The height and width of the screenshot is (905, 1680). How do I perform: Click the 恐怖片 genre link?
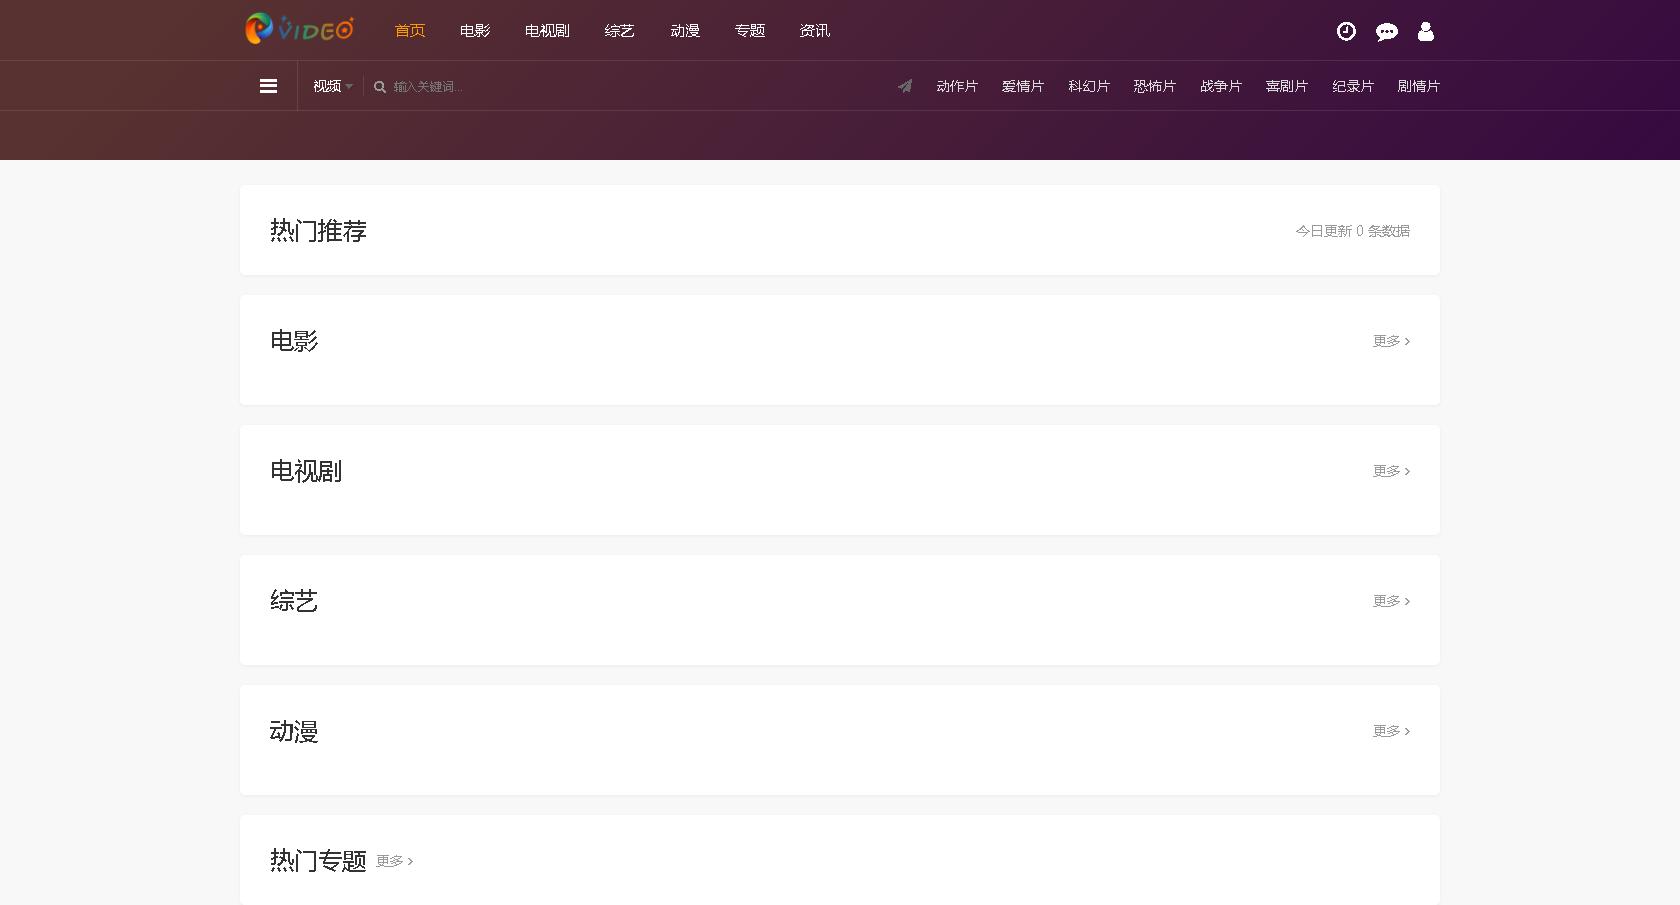[1155, 86]
